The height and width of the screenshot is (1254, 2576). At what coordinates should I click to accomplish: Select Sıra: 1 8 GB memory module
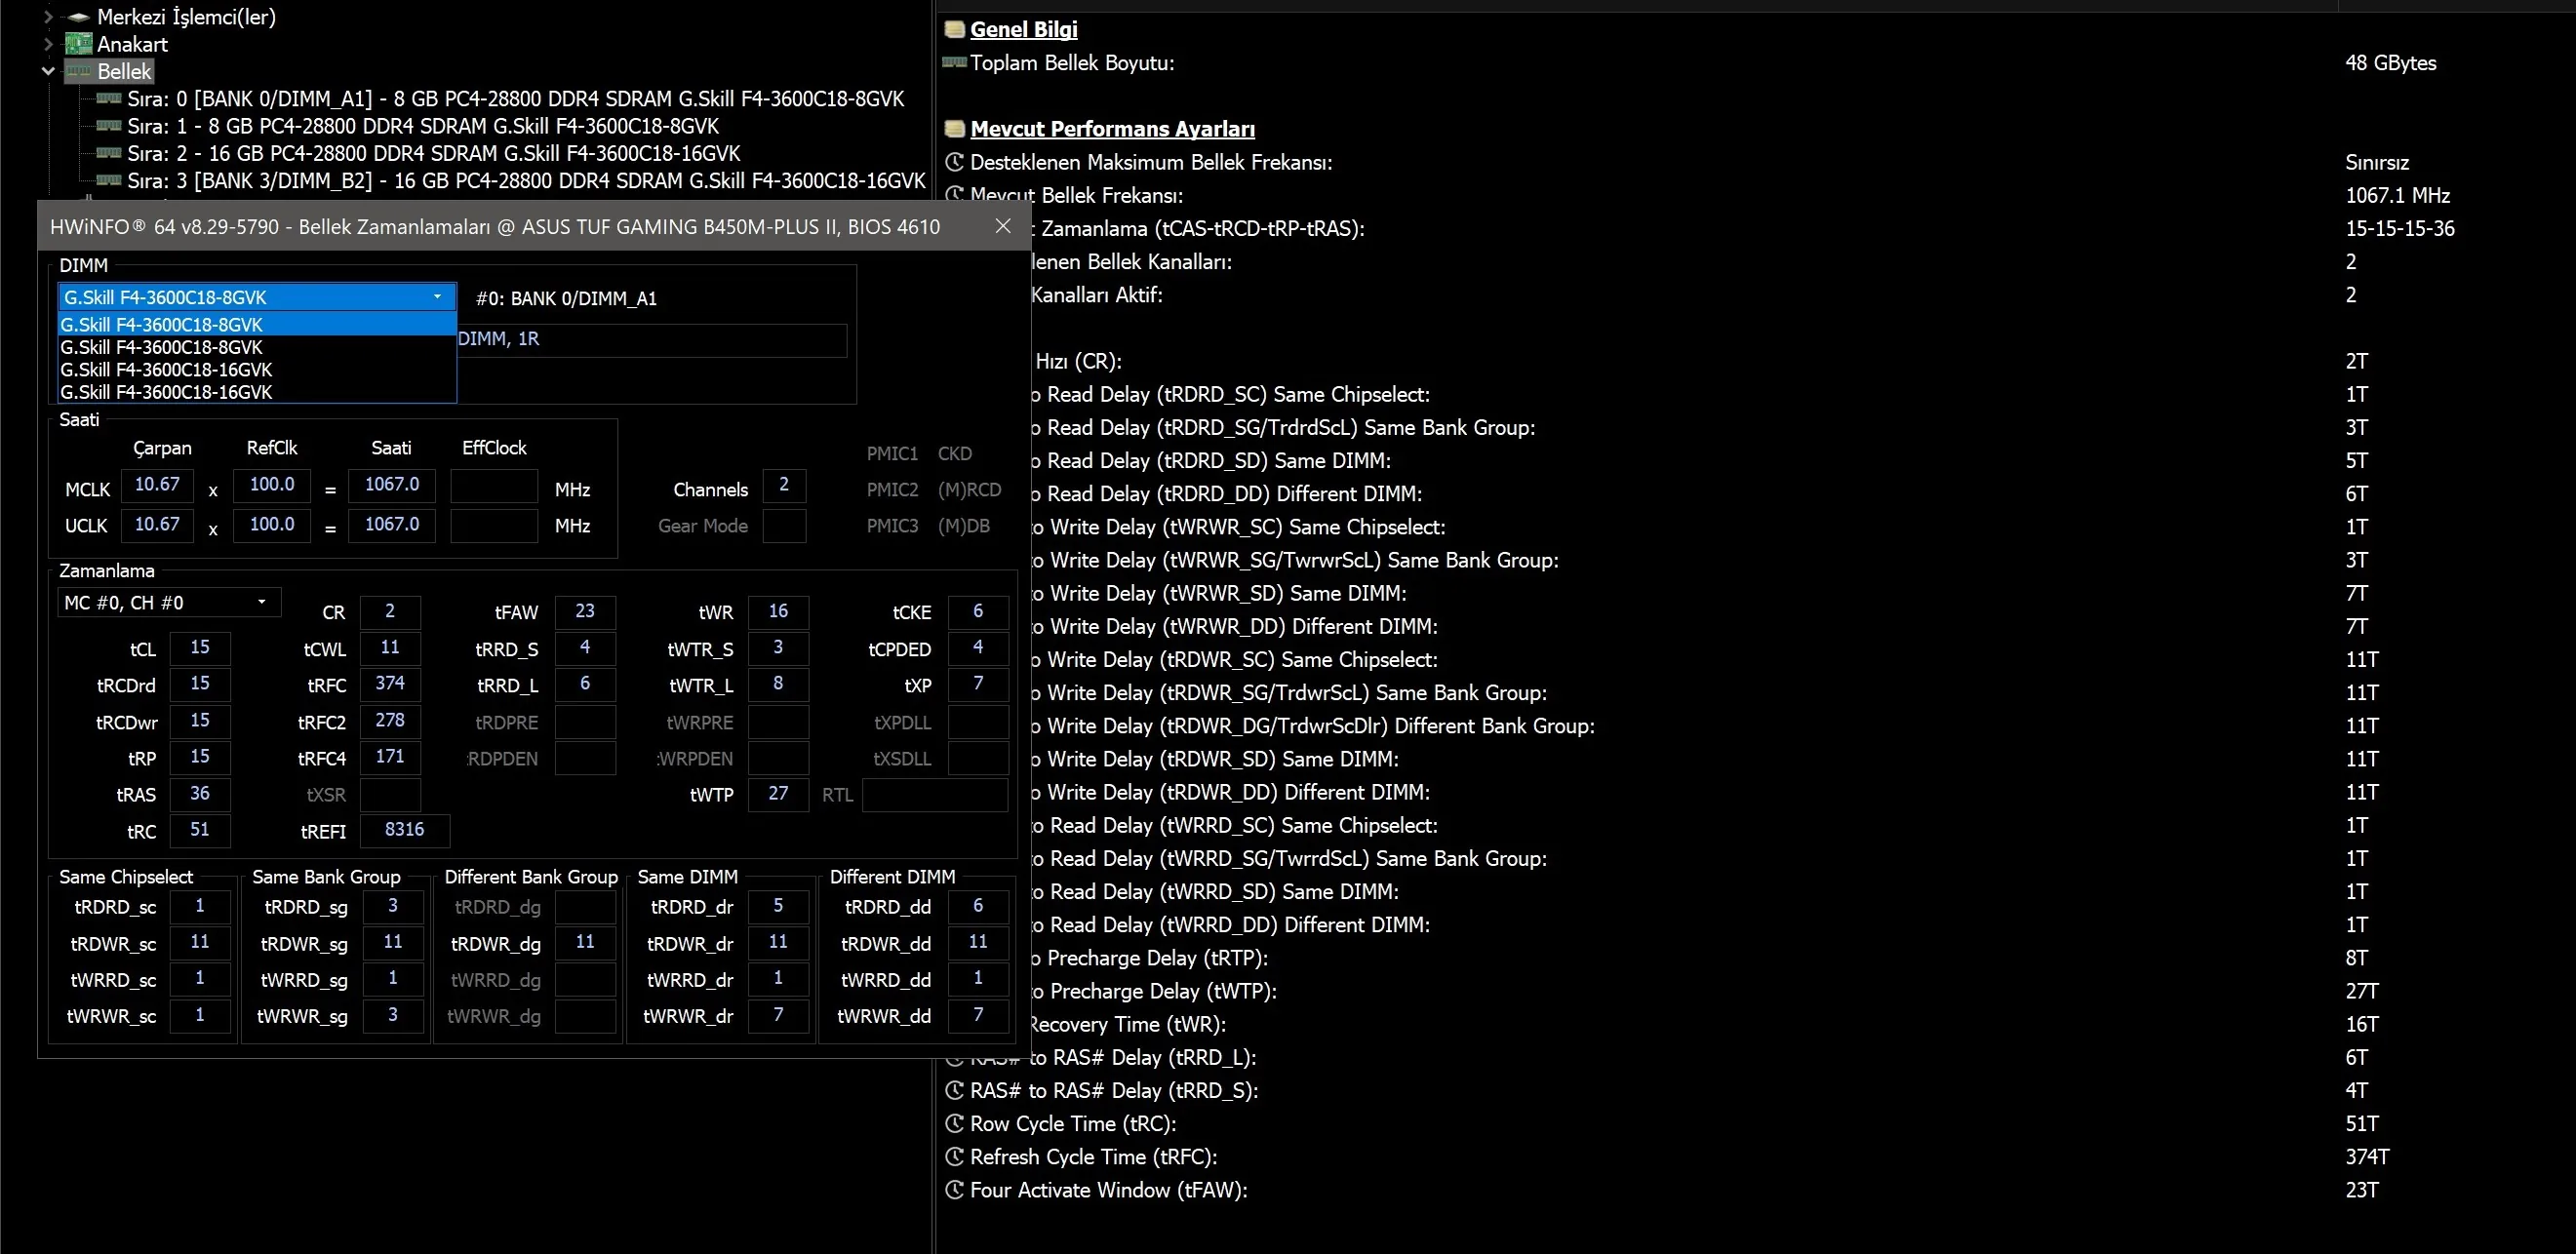pyautogui.click(x=423, y=126)
